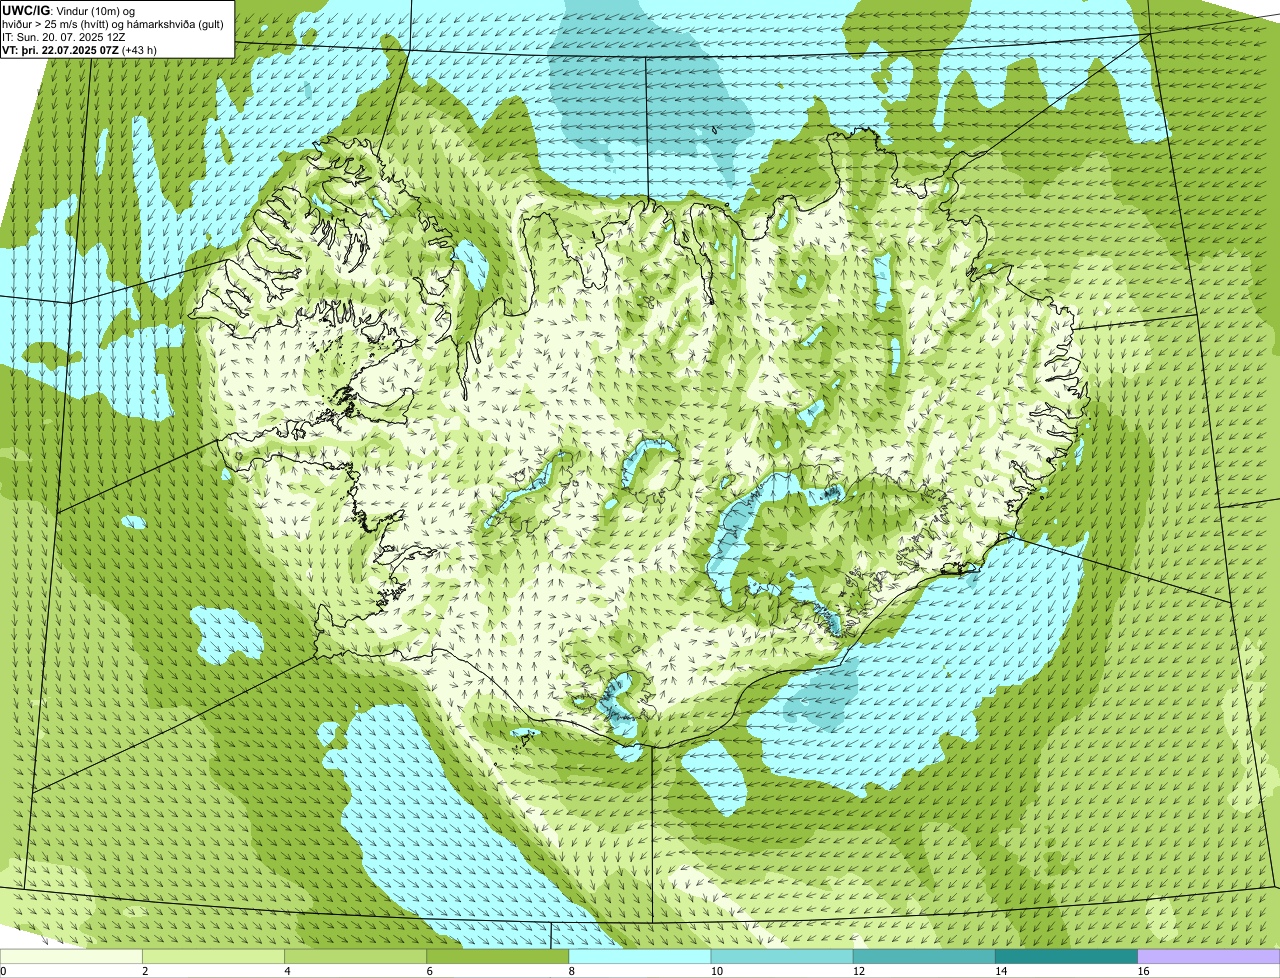
Task: Select valid time "VT: þri. 22.07.2025 07Z (+43 h)"
Action: [x=80, y=49]
